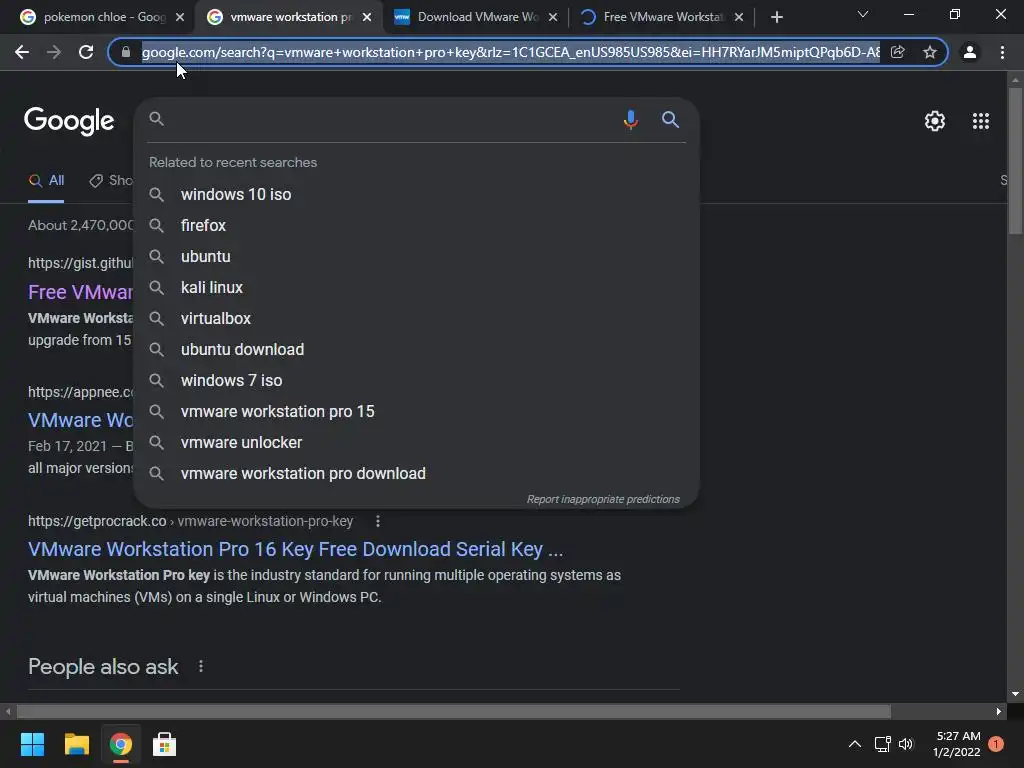Reload the current page

pos(86,52)
